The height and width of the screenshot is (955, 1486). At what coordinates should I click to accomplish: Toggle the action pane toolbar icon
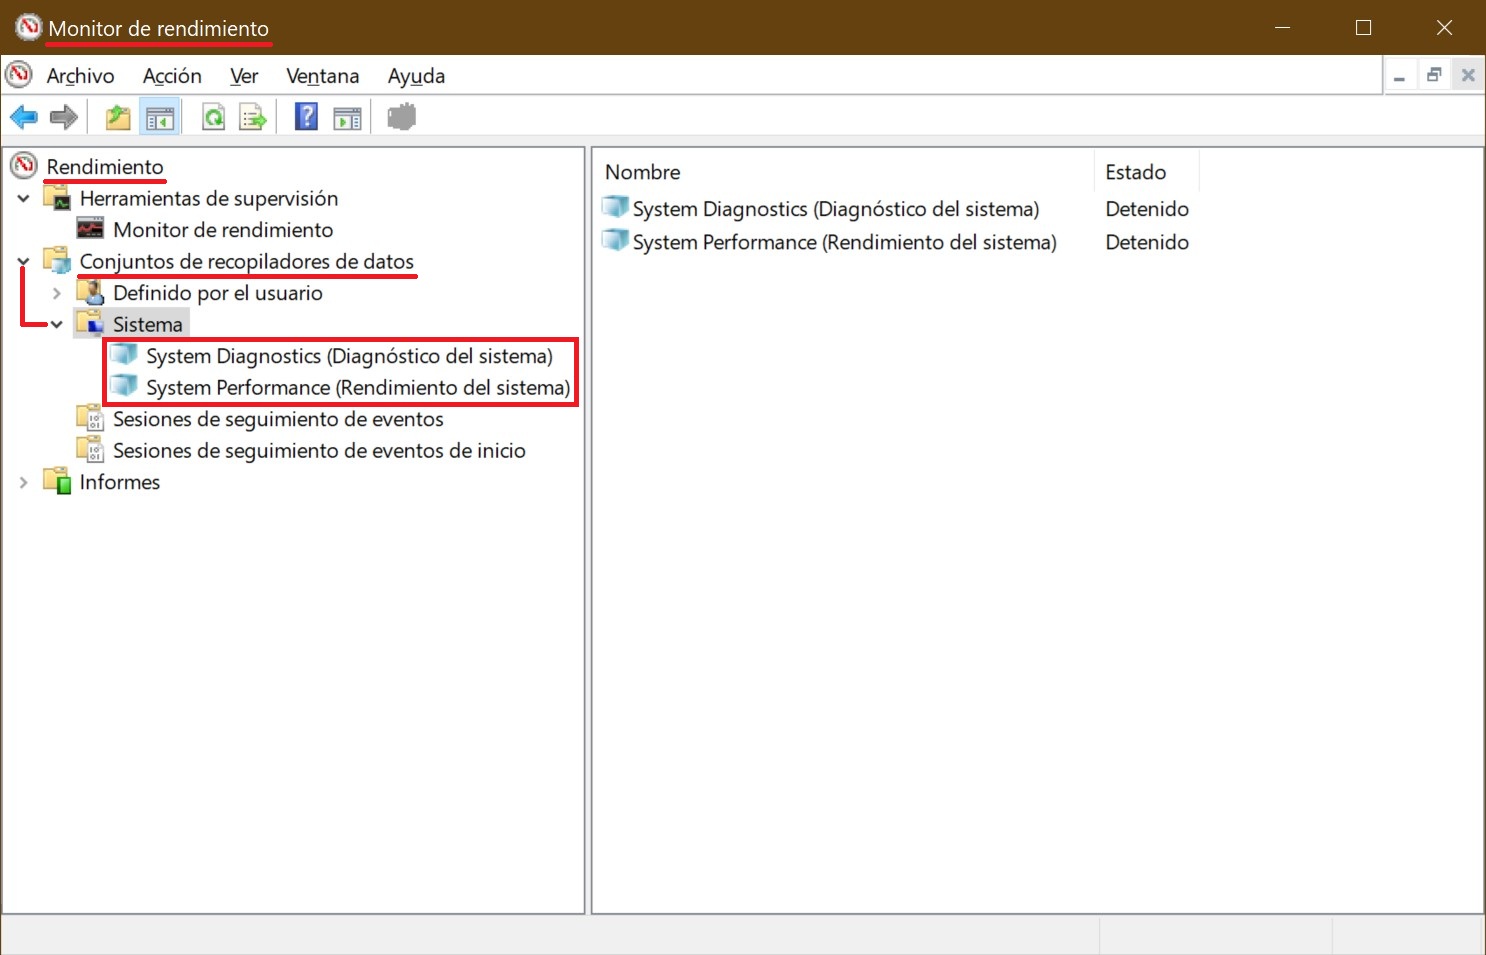[x=347, y=118]
